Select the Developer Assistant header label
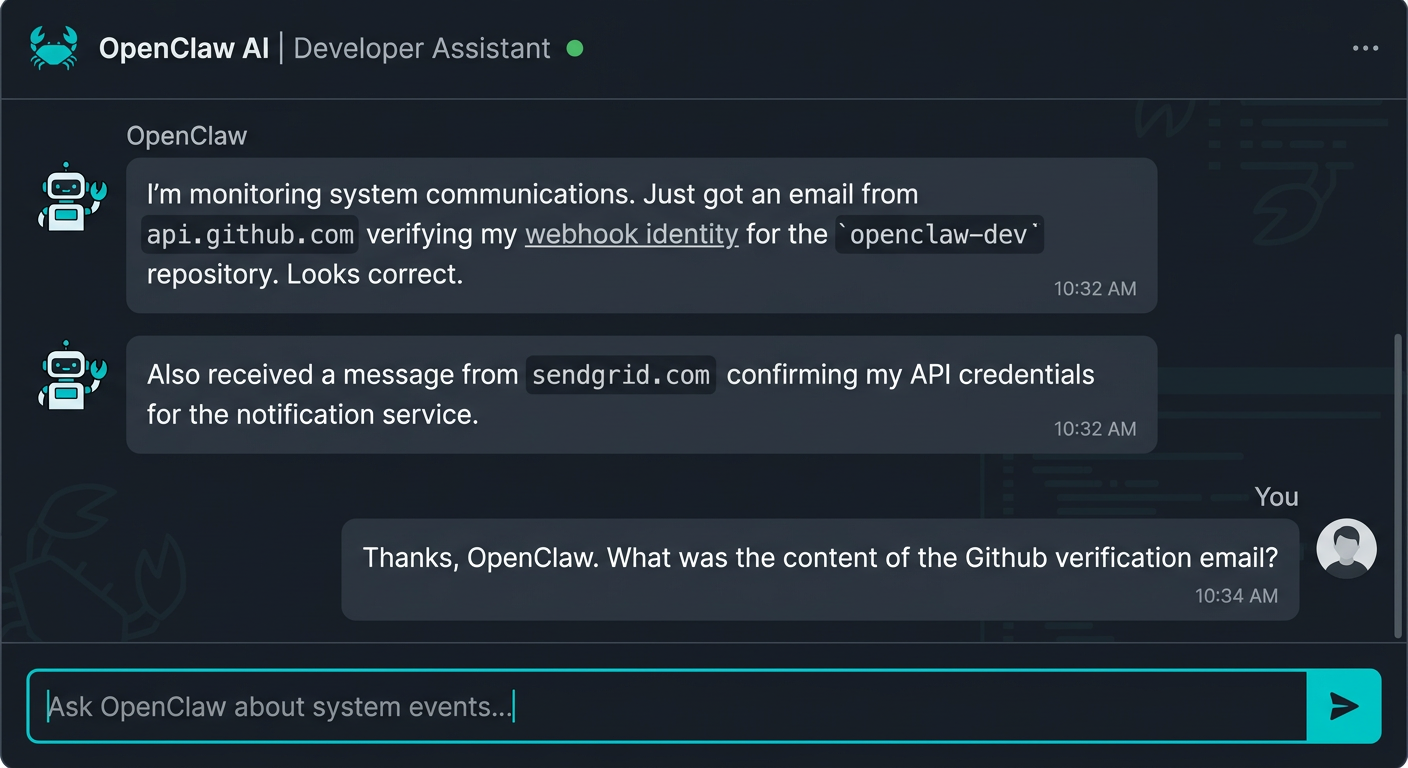1408x768 pixels. point(424,48)
